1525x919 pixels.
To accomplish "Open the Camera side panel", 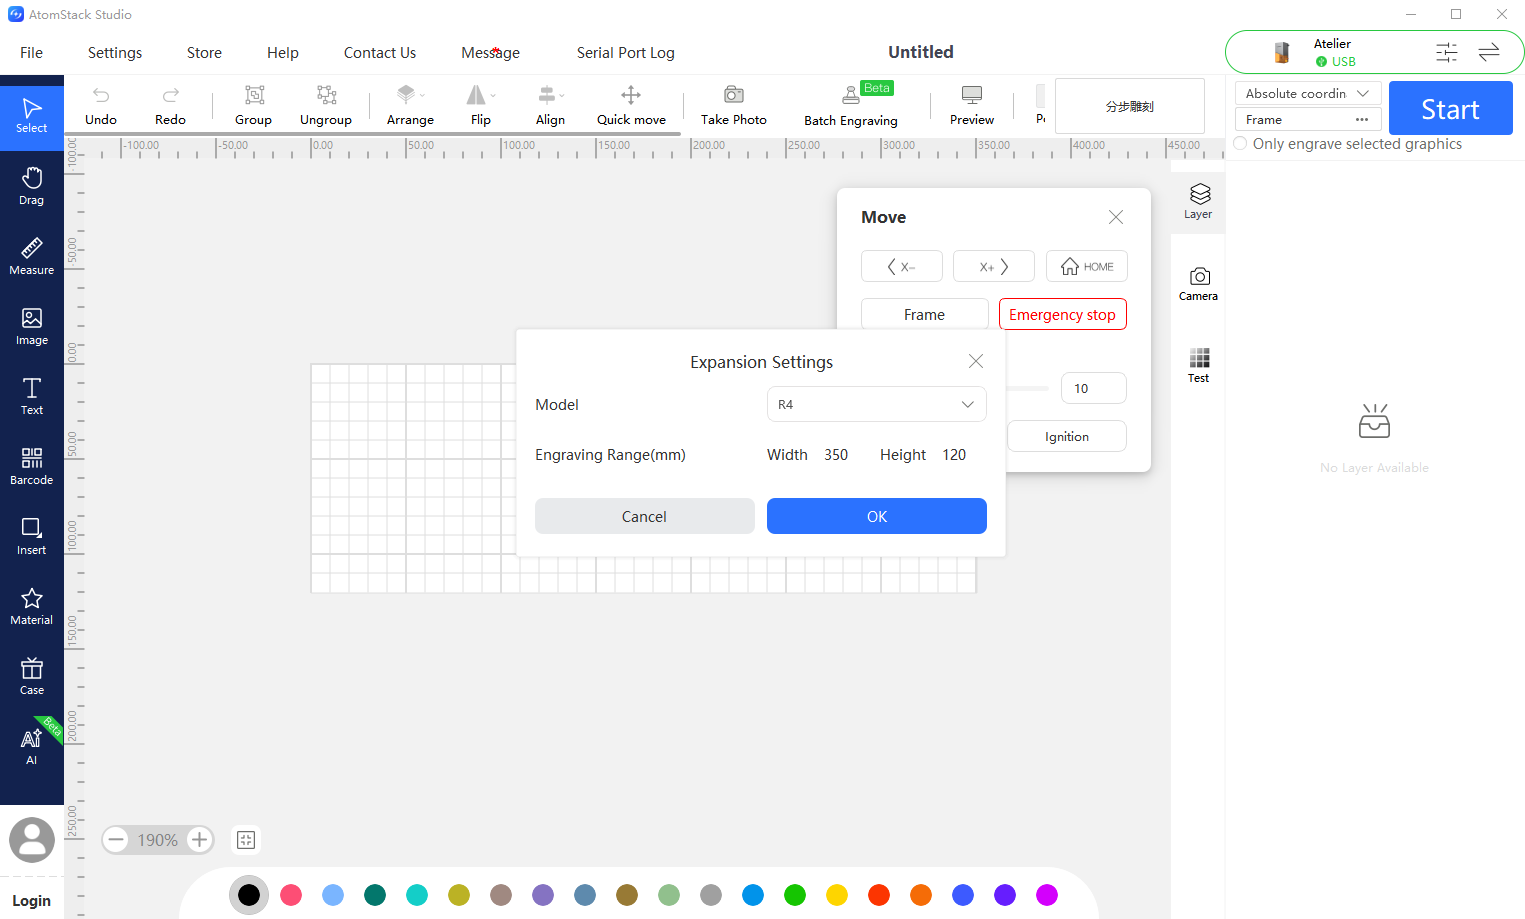I will click(1198, 283).
